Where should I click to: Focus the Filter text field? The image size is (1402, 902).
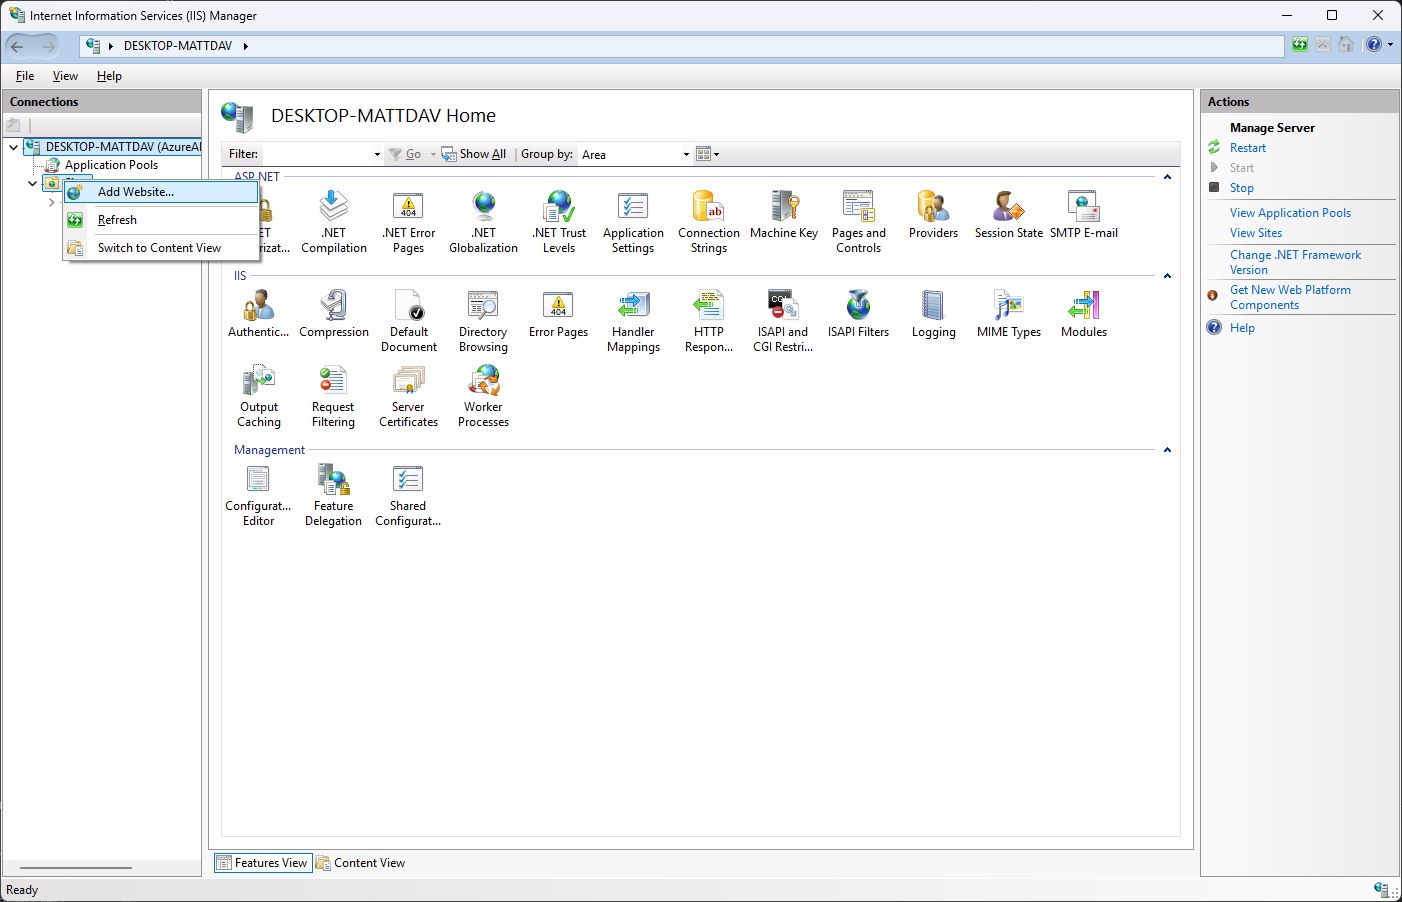(x=316, y=155)
